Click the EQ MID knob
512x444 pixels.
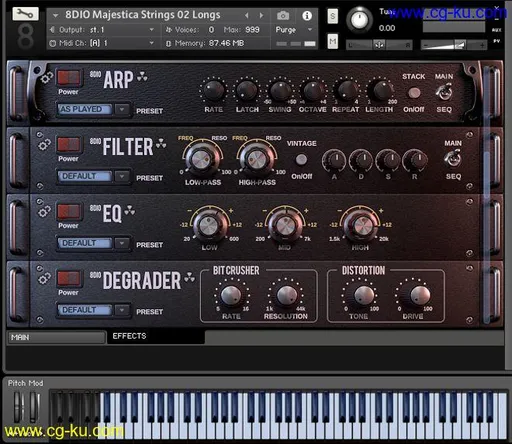click(285, 225)
